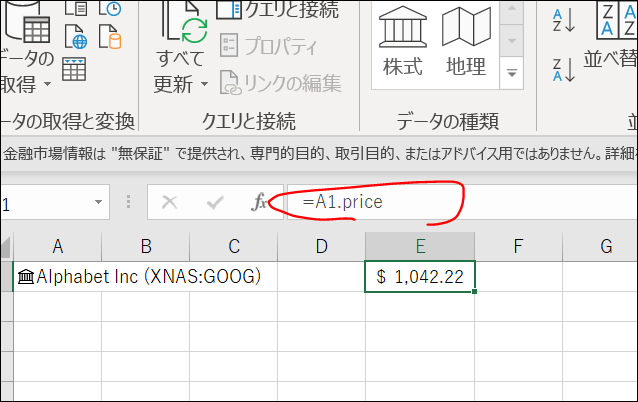Select column A header
This screenshot has width=638, height=402.
coord(57,246)
